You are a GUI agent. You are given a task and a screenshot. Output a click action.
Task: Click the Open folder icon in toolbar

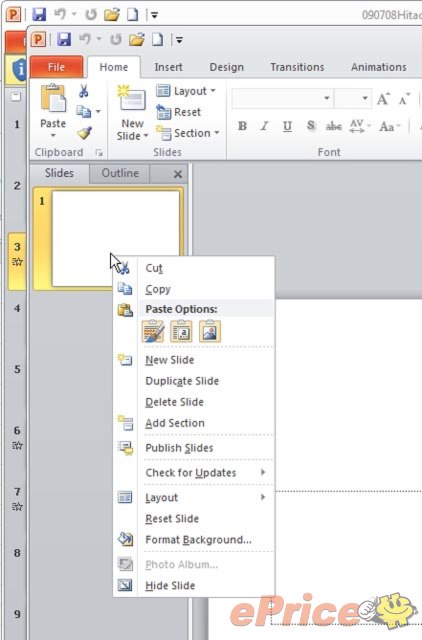point(137,40)
